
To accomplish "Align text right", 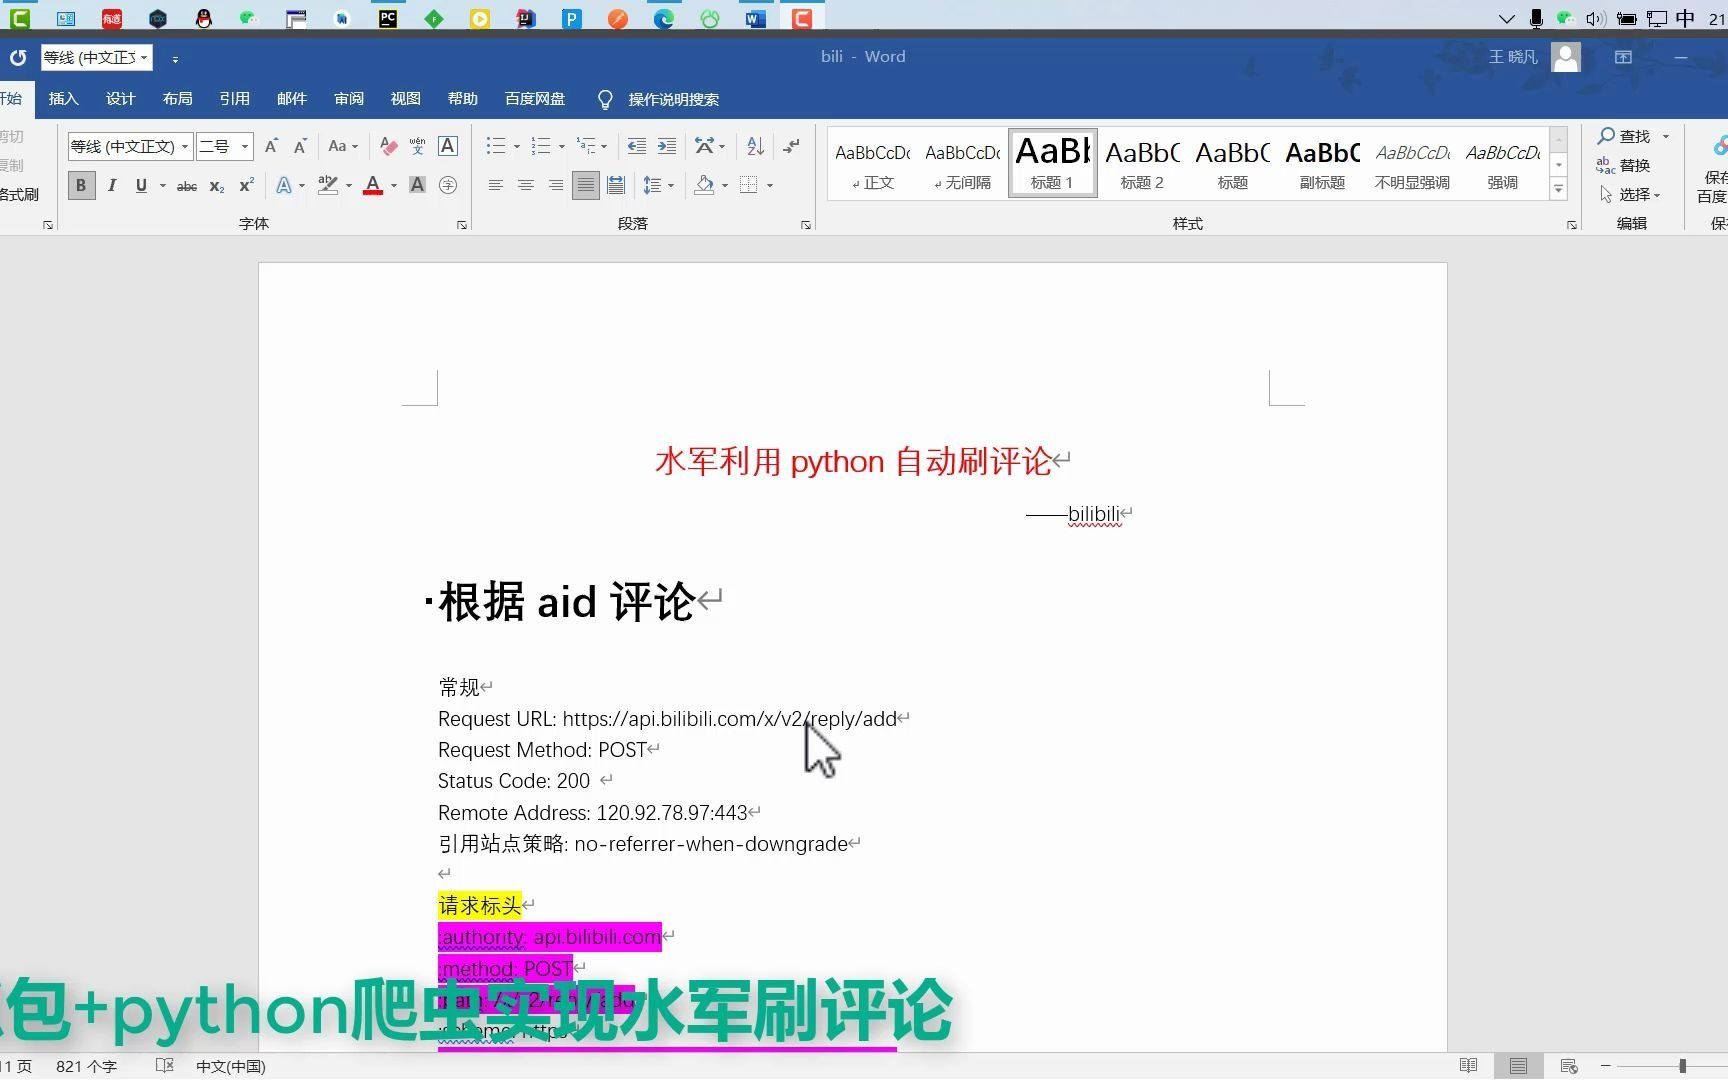I will click(555, 185).
